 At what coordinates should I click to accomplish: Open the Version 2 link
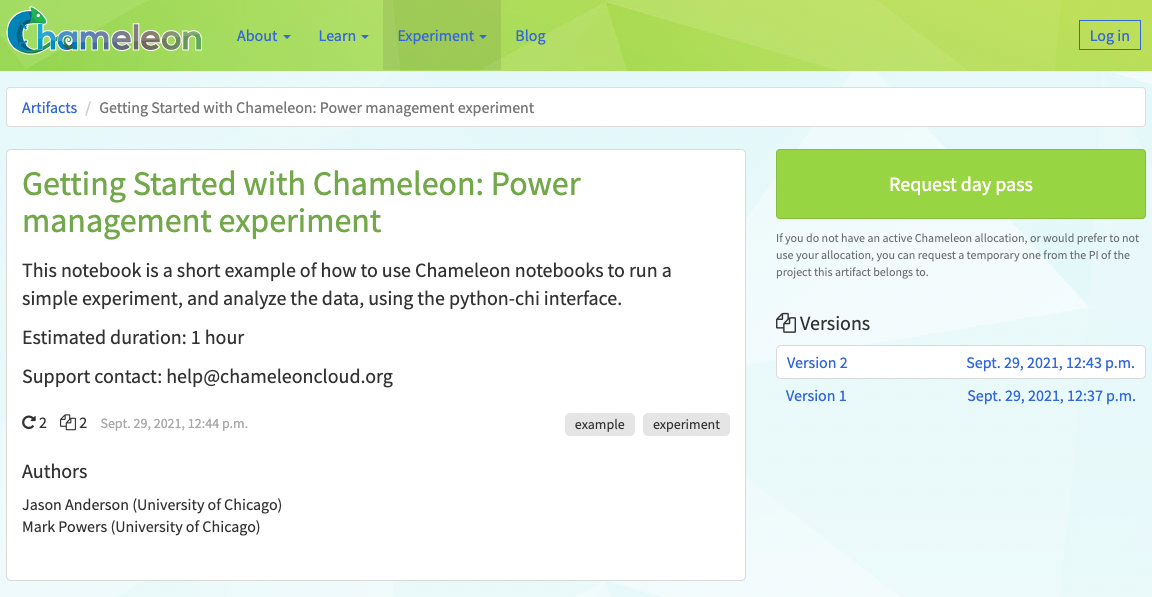(817, 363)
